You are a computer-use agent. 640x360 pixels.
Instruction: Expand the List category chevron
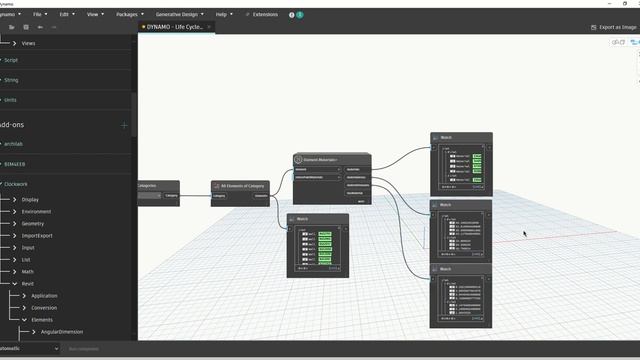[x=15, y=260]
